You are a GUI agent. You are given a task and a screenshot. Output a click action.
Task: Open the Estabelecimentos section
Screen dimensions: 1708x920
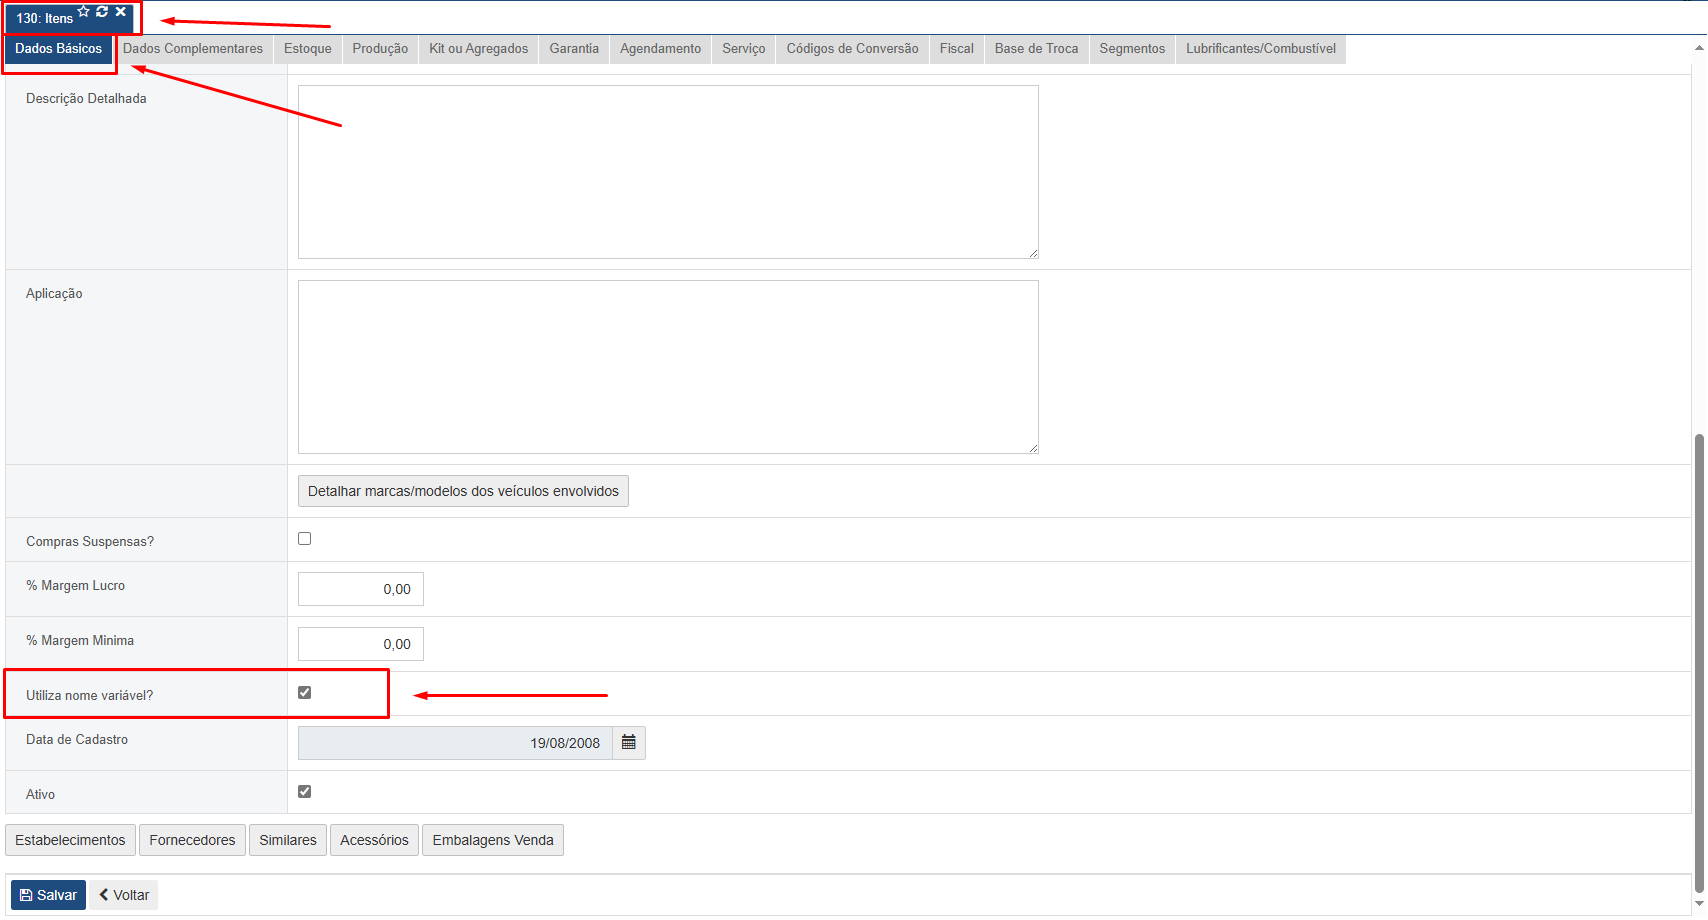point(70,840)
